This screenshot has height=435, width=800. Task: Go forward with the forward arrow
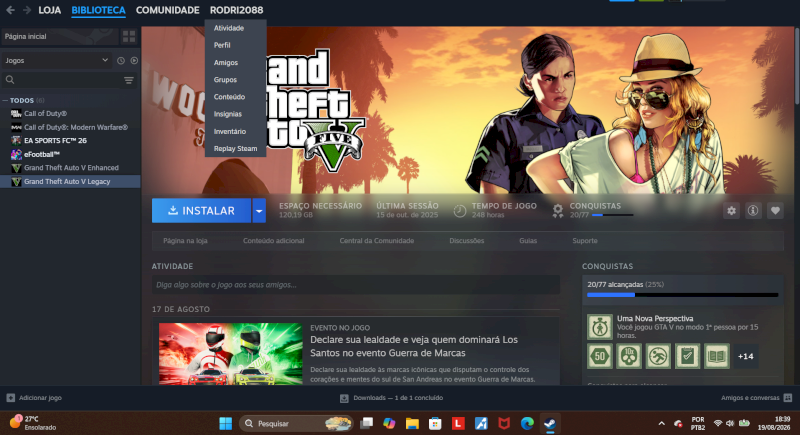click(x=27, y=10)
